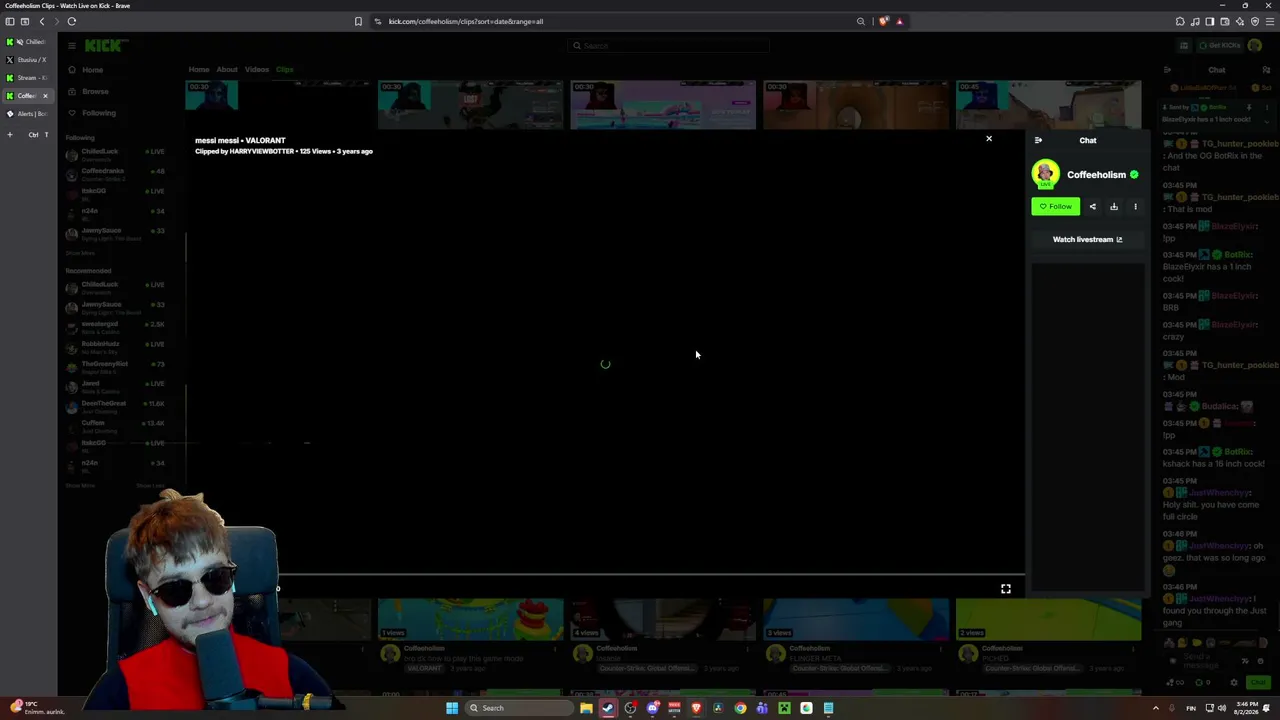Open the 00:45 clip thumbnail in the top row
1280x720 pixels.
1048,105
